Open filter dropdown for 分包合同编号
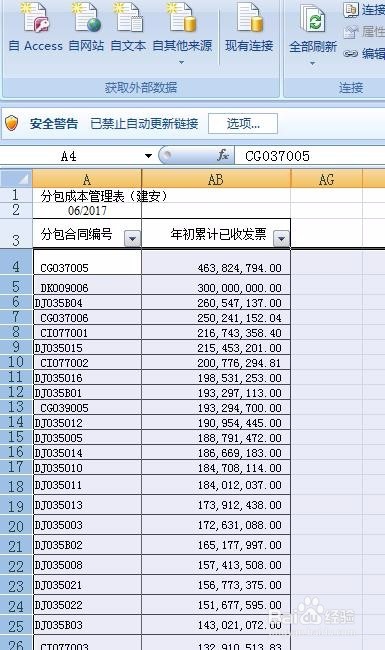385x650 pixels. (133, 239)
